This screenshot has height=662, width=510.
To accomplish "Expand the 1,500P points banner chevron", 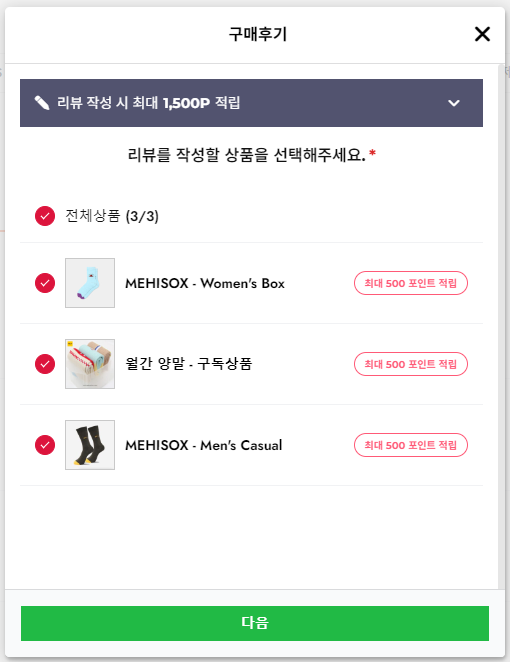I will [x=454, y=103].
